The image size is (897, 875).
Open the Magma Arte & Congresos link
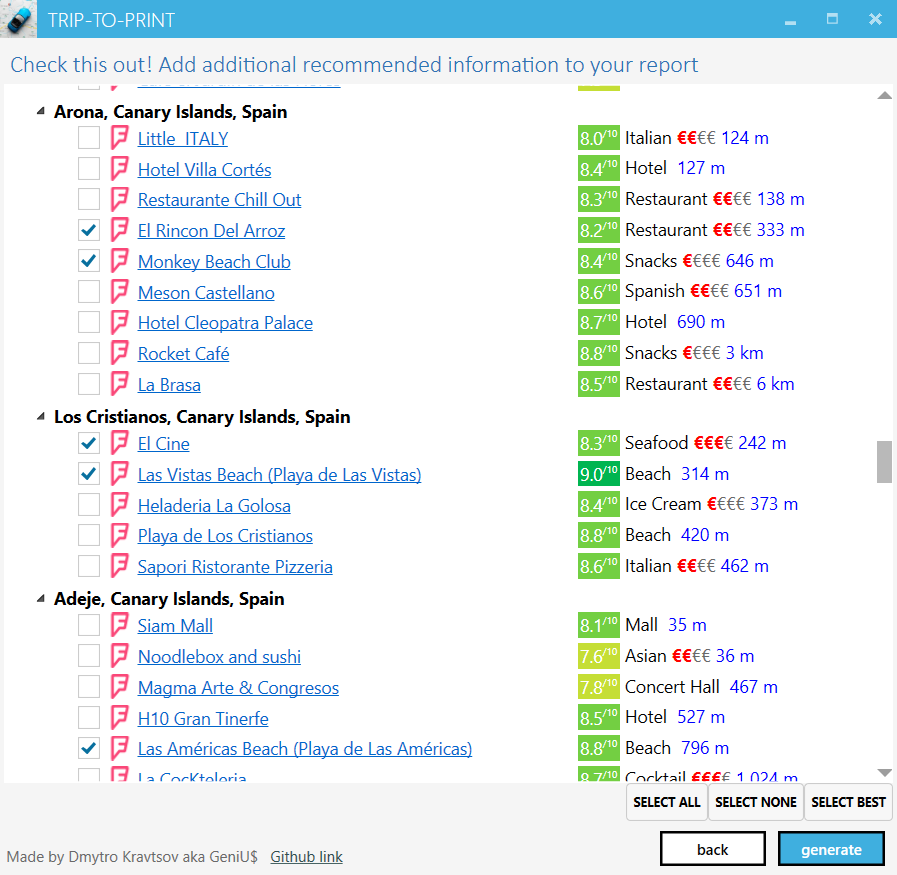238,687
